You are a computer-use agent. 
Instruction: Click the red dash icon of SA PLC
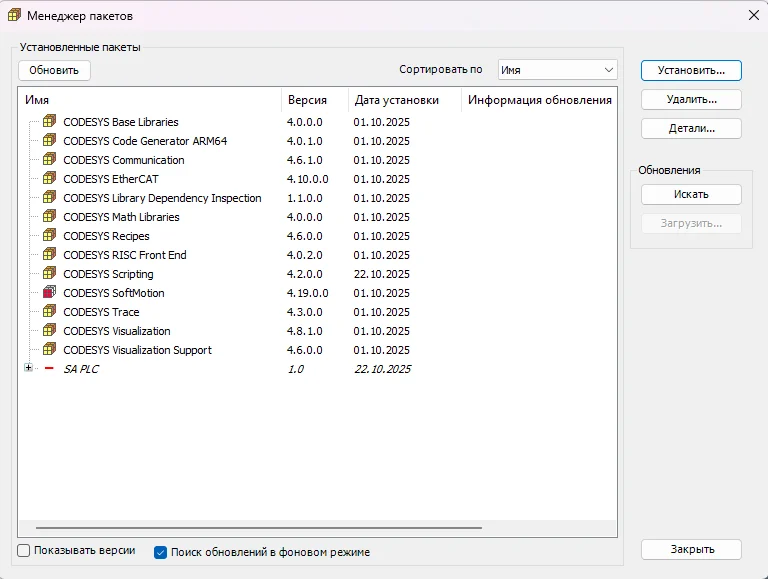49,368
